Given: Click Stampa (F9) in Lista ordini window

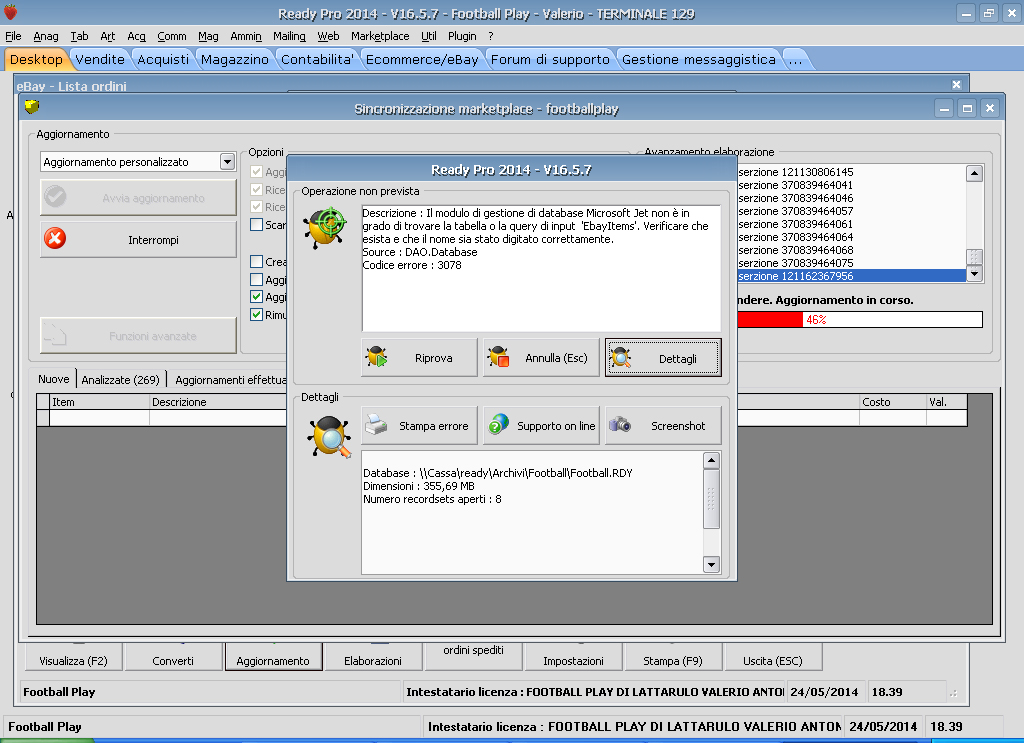Looking at the screenshot, I should pos(673,657).
